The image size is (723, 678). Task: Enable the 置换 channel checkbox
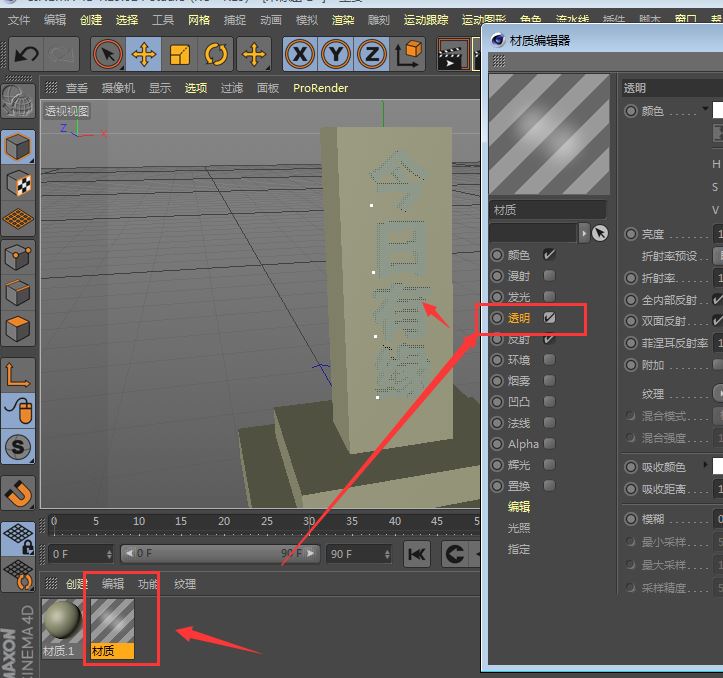click(549, 485)
